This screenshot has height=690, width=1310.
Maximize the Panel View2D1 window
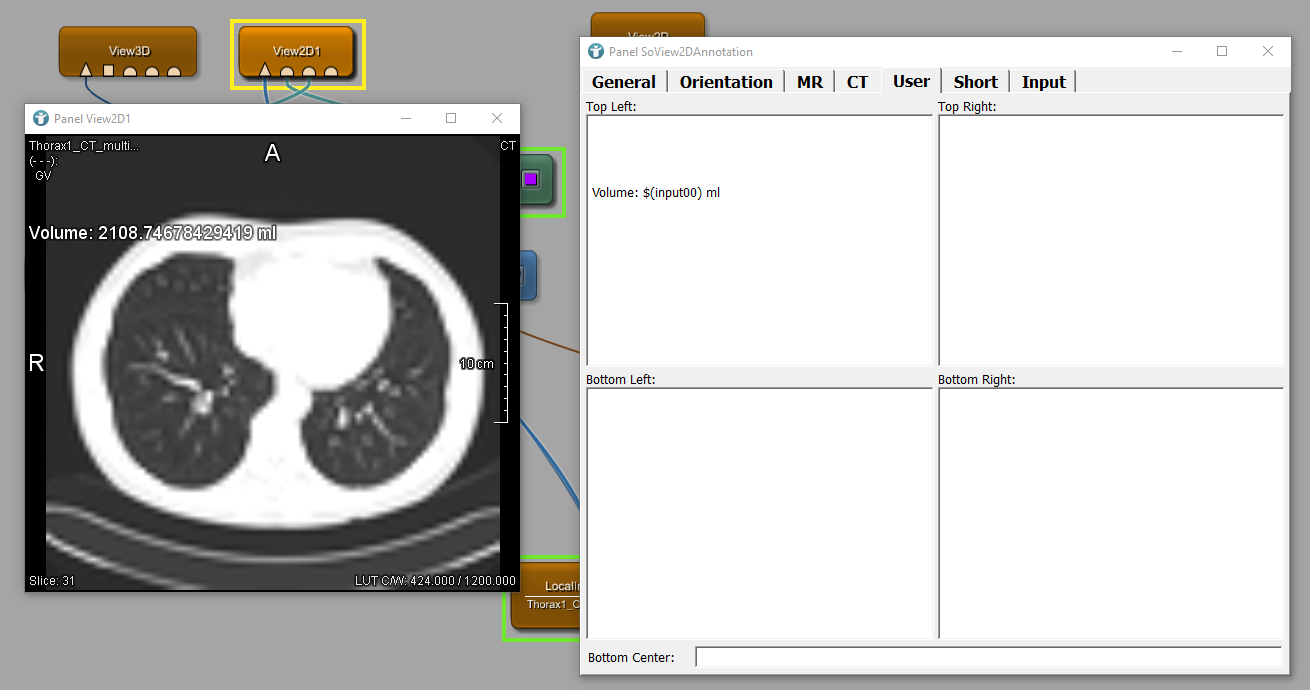click(451, 118)
